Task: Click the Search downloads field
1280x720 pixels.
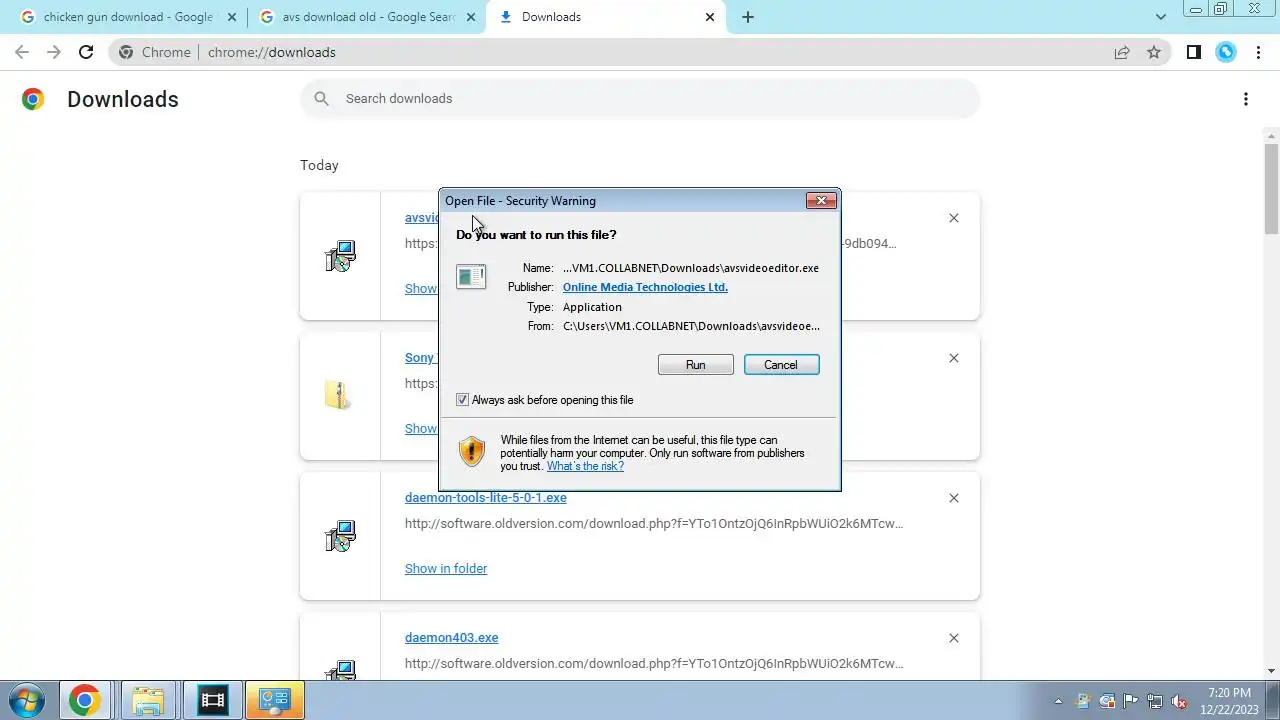Action: tap(640, 98)
